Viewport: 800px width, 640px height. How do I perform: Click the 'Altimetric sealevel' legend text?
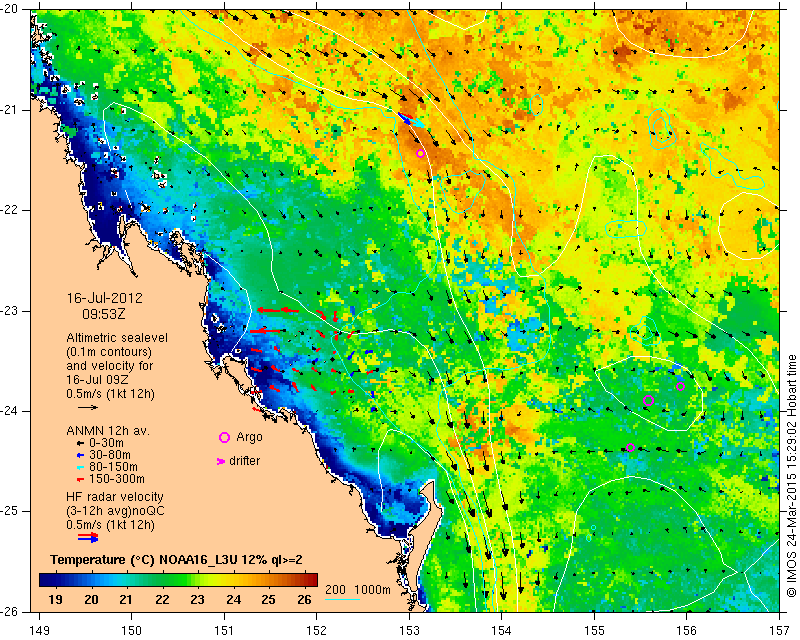pyautogui.click(x=117, y=338)
